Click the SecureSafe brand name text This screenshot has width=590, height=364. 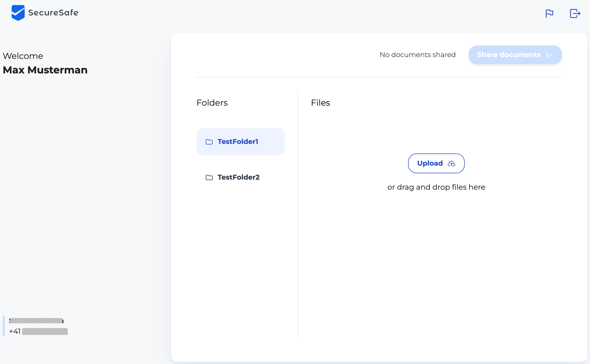tap(53, 13)
